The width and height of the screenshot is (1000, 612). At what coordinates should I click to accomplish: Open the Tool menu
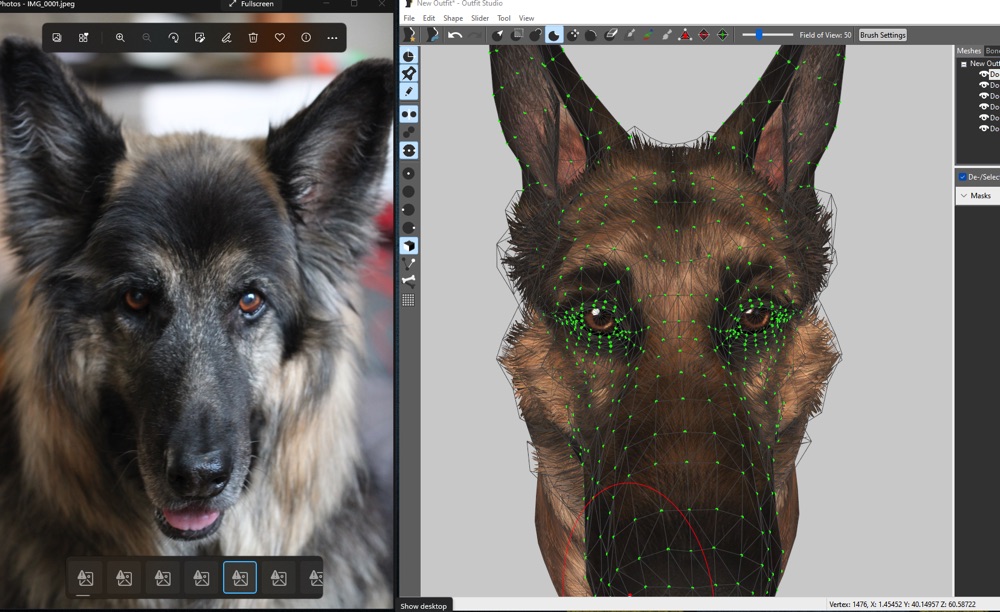click(x=504, y=18)
